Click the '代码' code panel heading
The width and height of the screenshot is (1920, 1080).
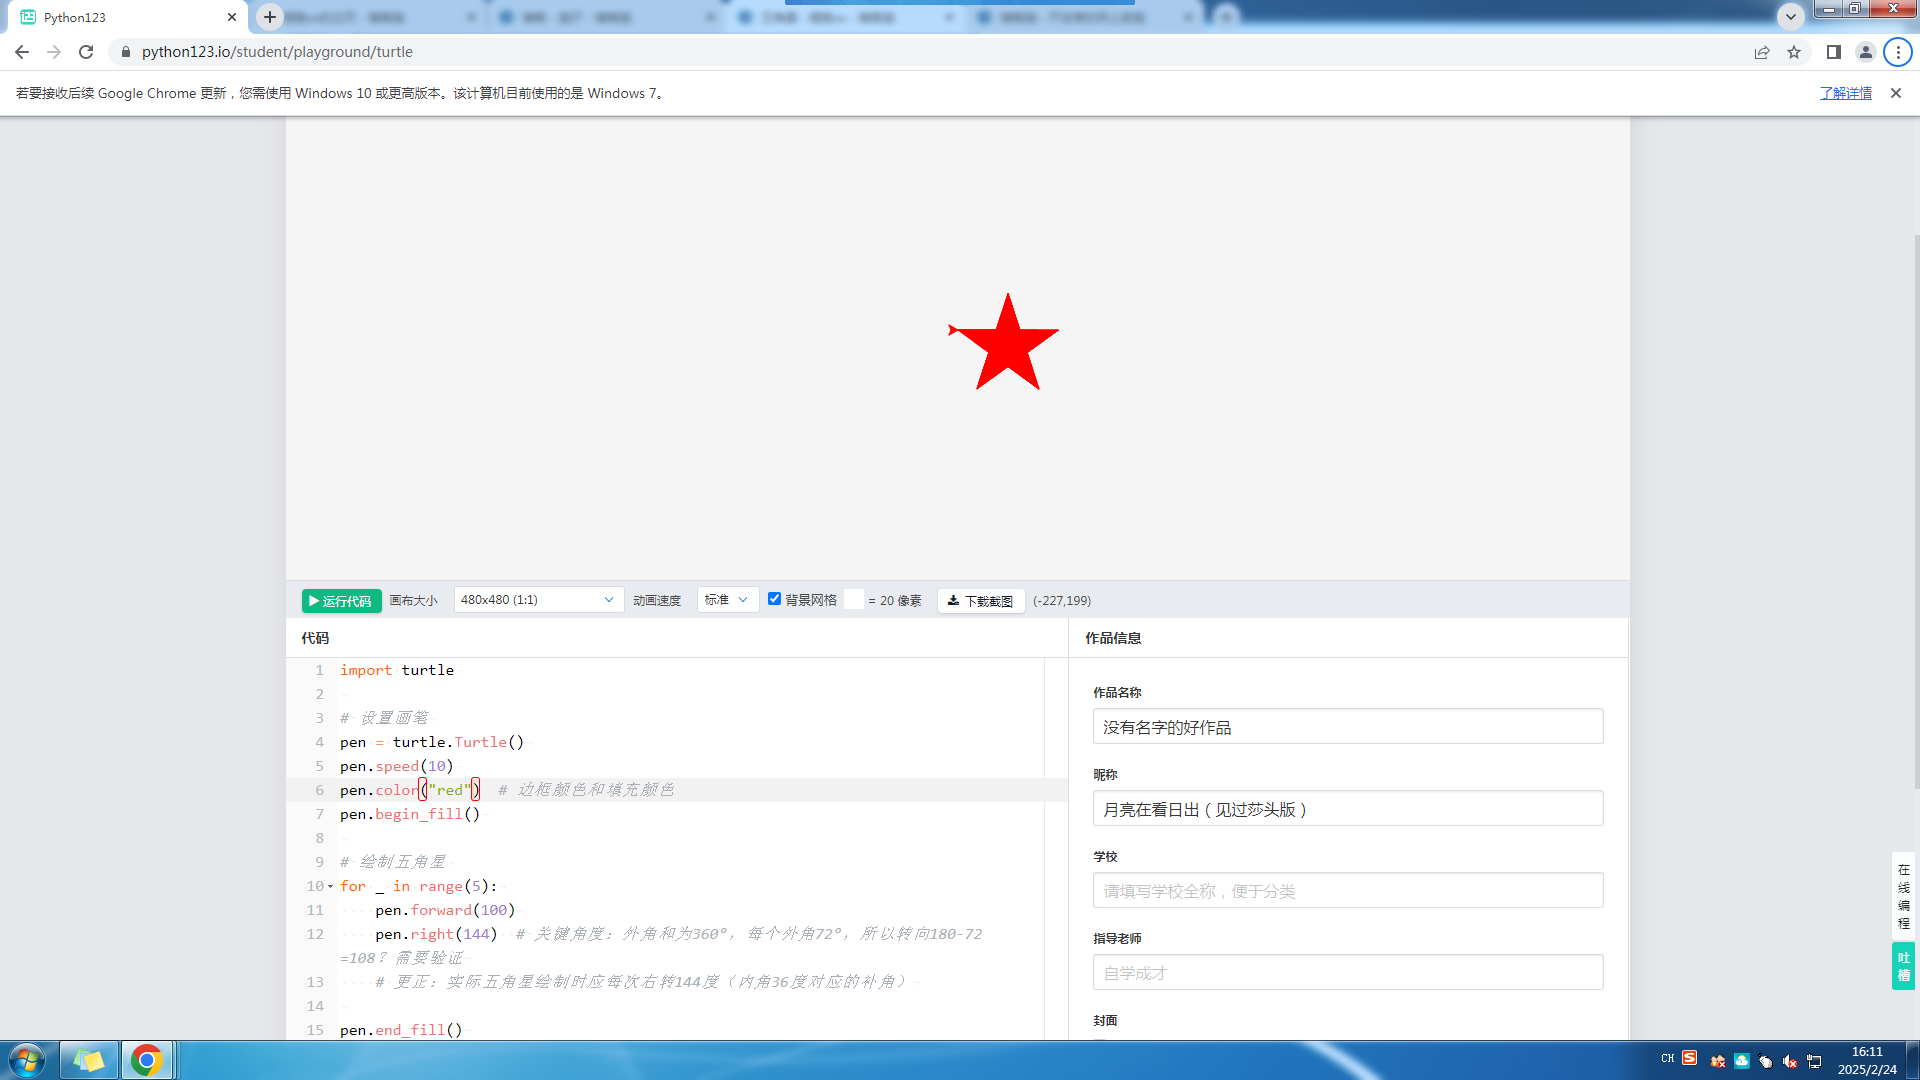click(315, 638)
